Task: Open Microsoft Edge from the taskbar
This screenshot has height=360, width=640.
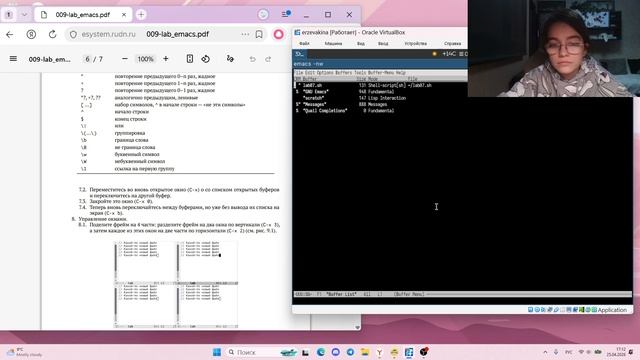Action: [321, 352]
